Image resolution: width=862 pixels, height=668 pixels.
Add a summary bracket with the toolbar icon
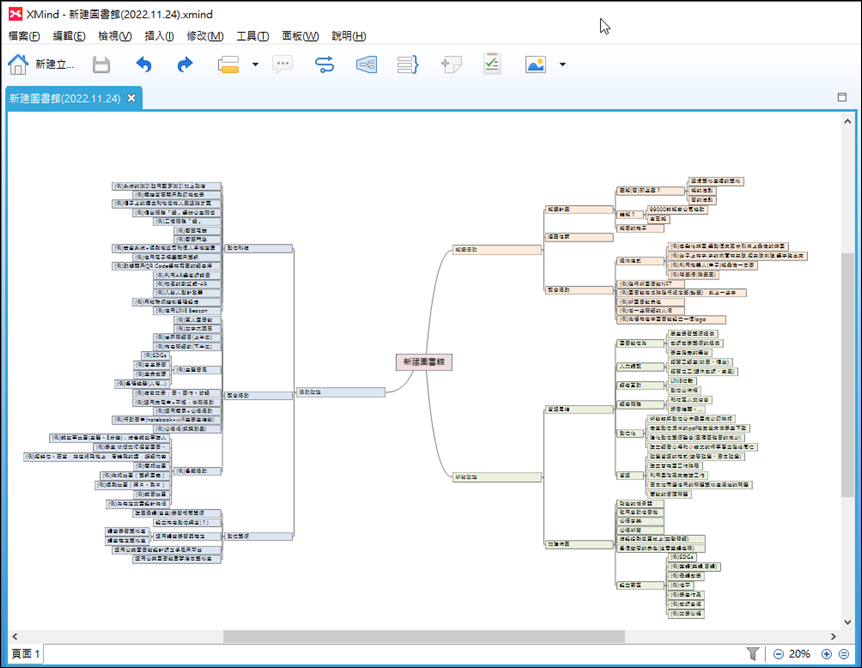[x=408, y=65]
